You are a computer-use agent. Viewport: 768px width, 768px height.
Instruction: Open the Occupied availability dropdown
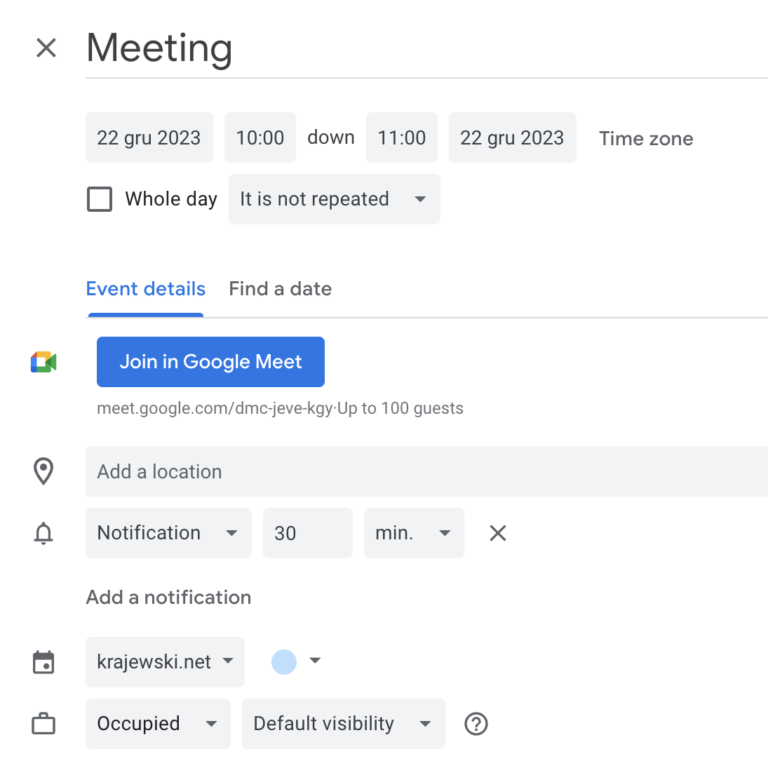click(x=158, y=723)
